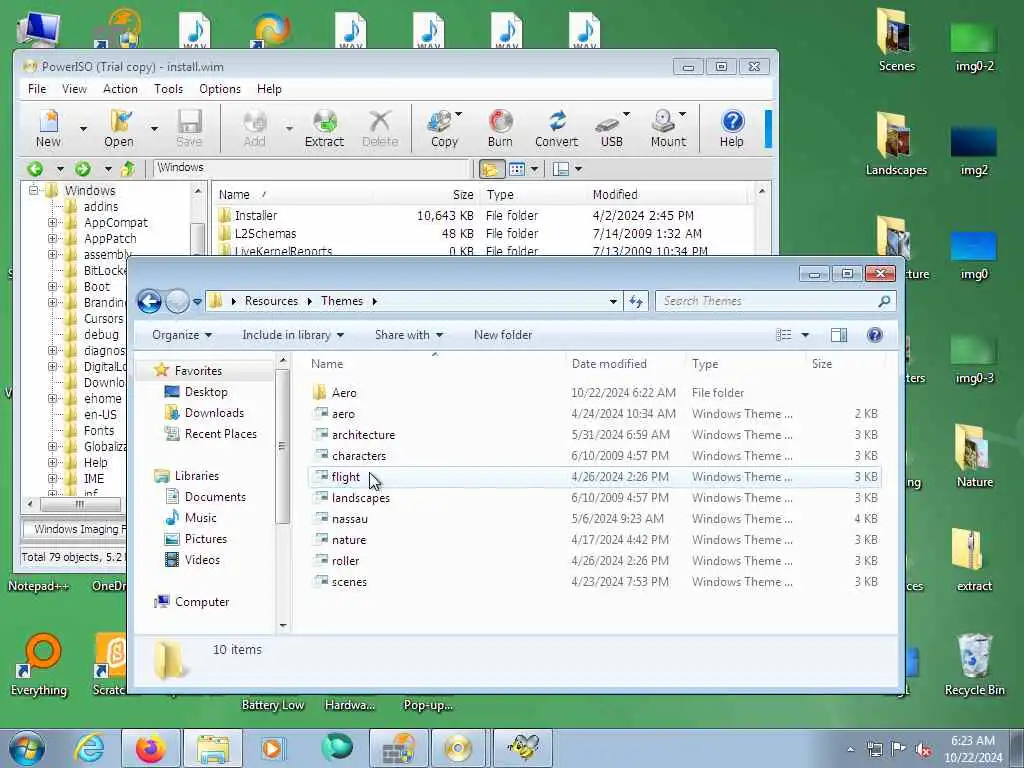
Task: Click the up-folder icon in PowerISO
Action: (128, 169)
